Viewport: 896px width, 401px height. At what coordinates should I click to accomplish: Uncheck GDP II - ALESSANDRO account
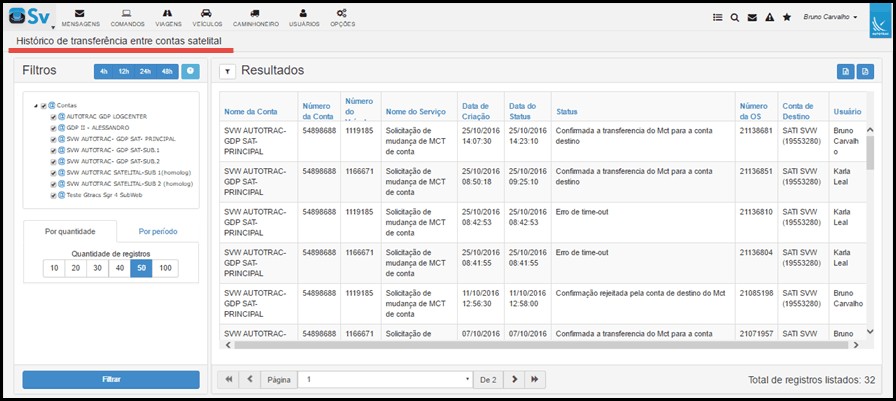pyautogui.click(x=53, y=128)
